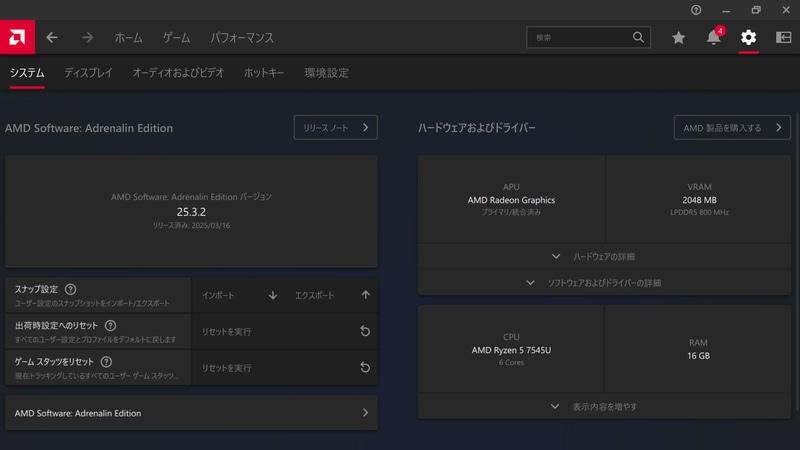Open settings gear icon

tap(748, 37)
